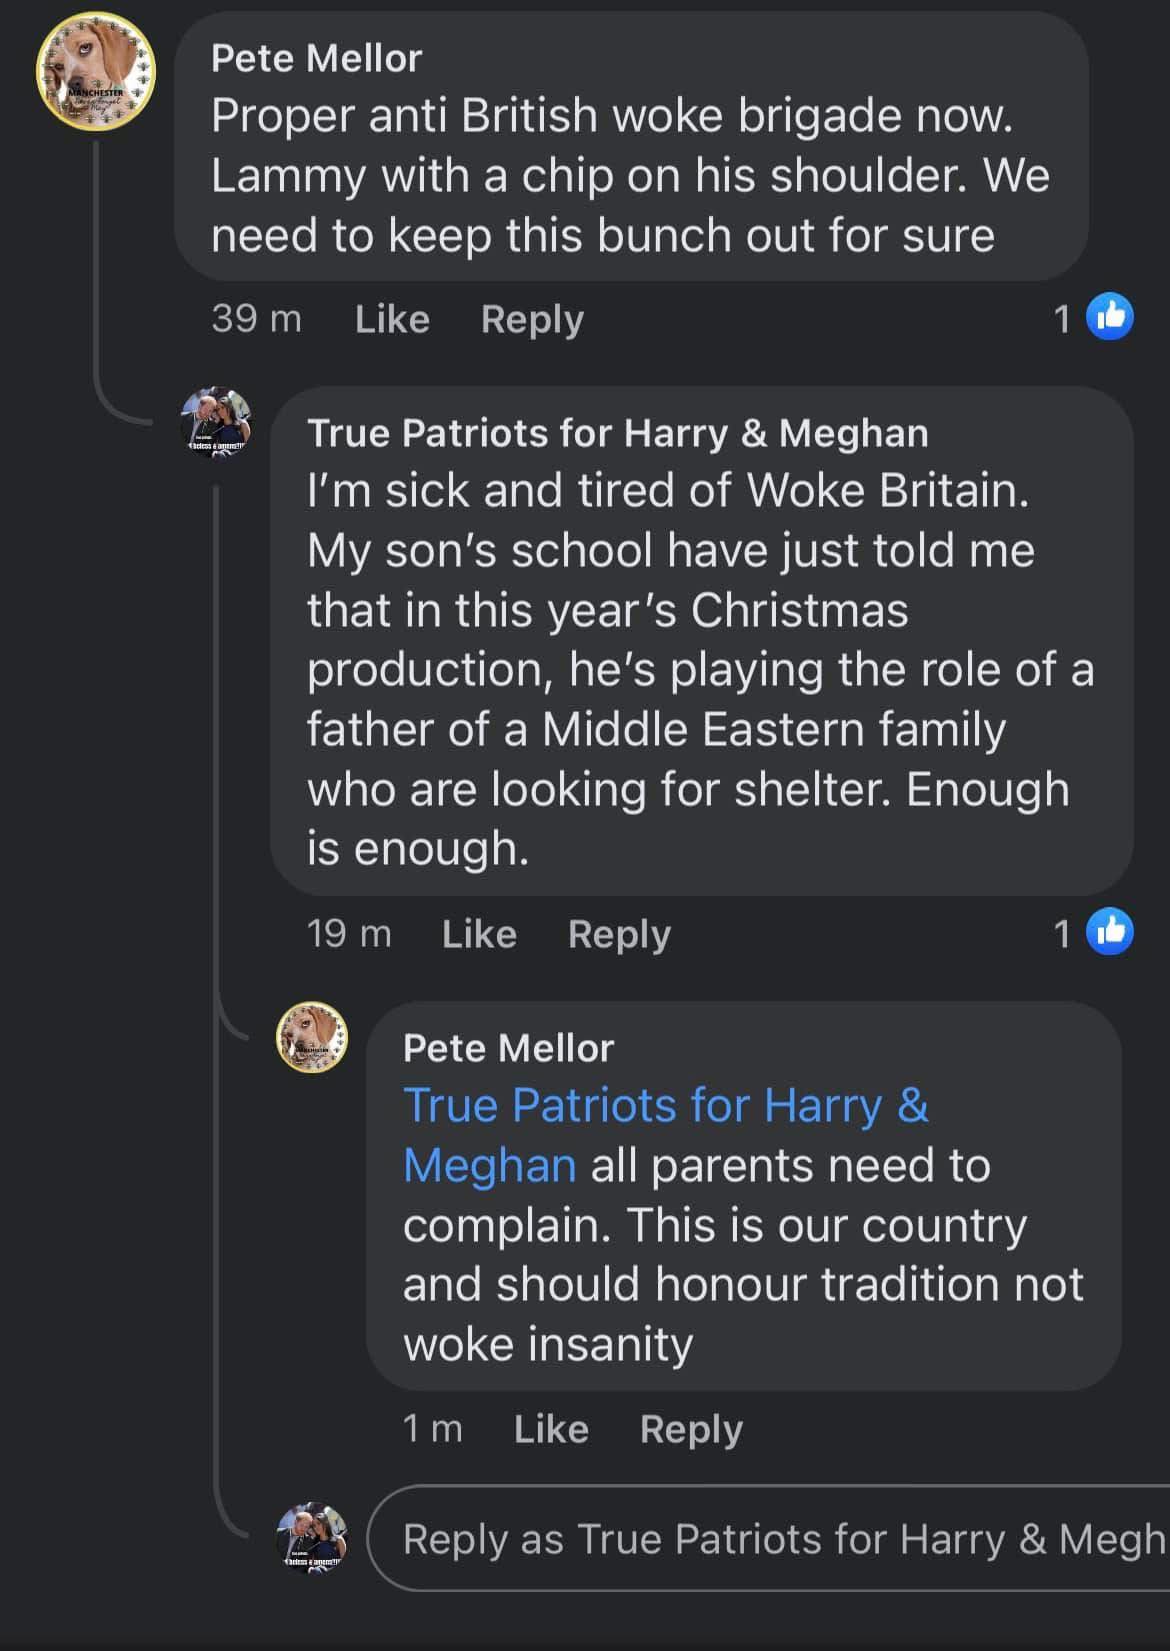Reply to Pete Mellor's 1 m comment

[x=691, y=1429]
